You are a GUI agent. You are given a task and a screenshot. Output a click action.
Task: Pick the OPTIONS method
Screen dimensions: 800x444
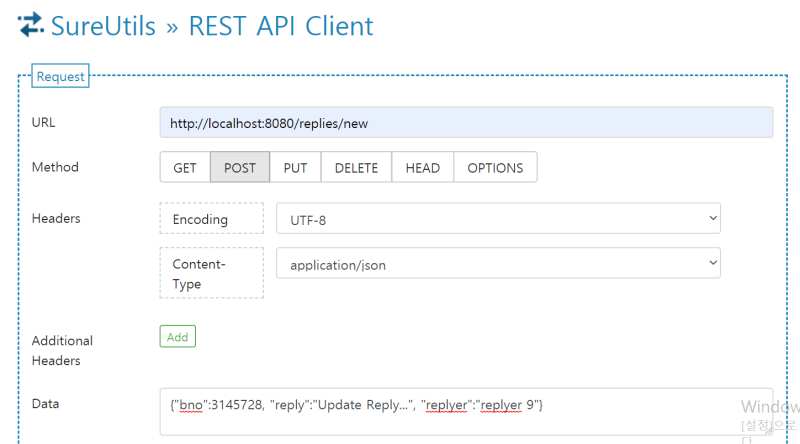tap(495, 168)
